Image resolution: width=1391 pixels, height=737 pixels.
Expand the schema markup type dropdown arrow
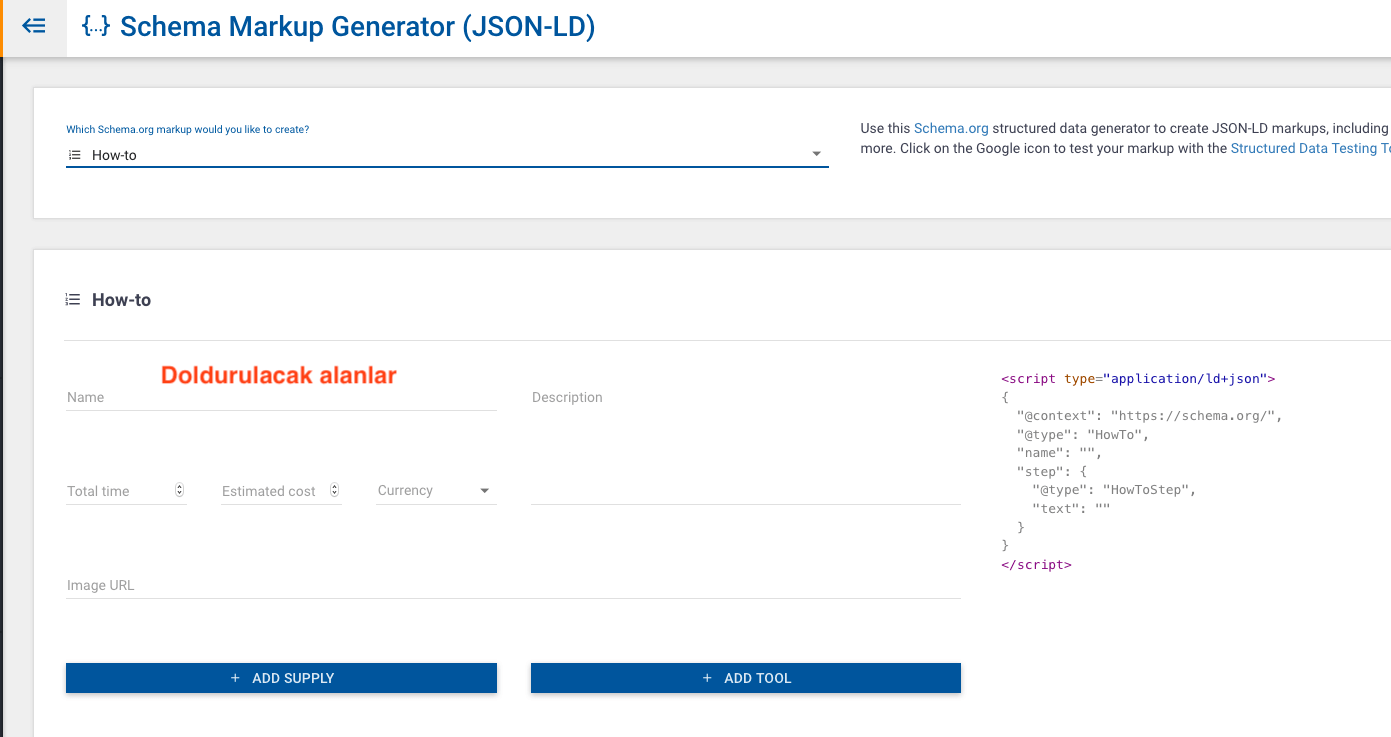(816, 154)
